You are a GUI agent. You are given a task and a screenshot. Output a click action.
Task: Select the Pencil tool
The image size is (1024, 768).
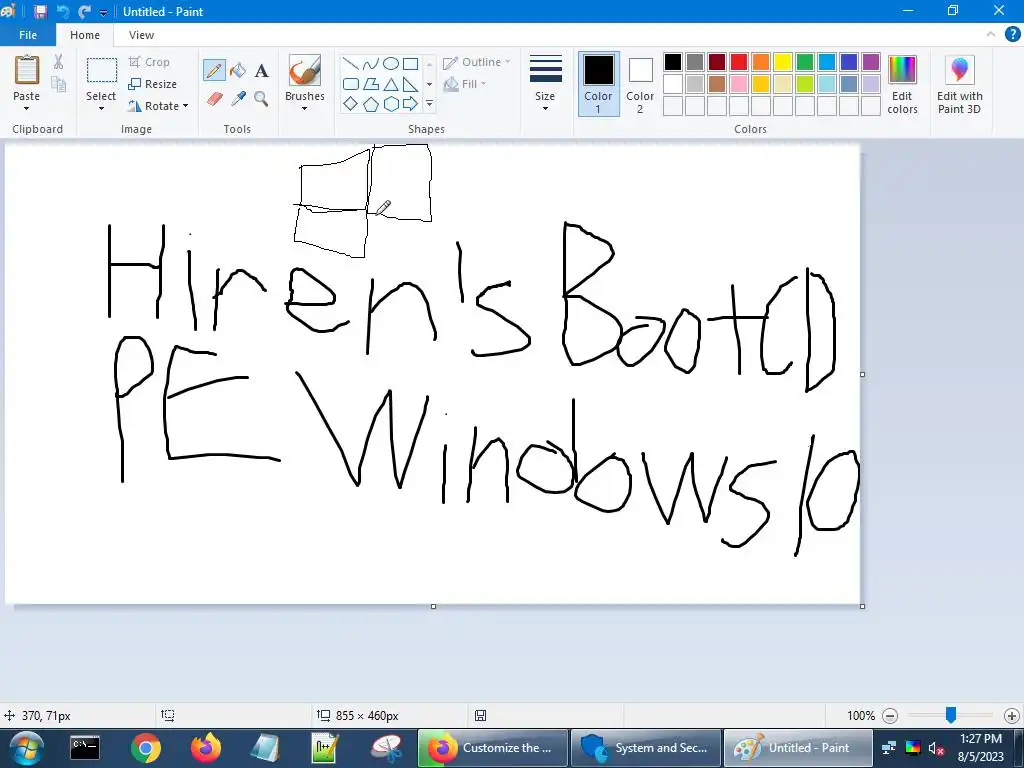click(214, 70)
